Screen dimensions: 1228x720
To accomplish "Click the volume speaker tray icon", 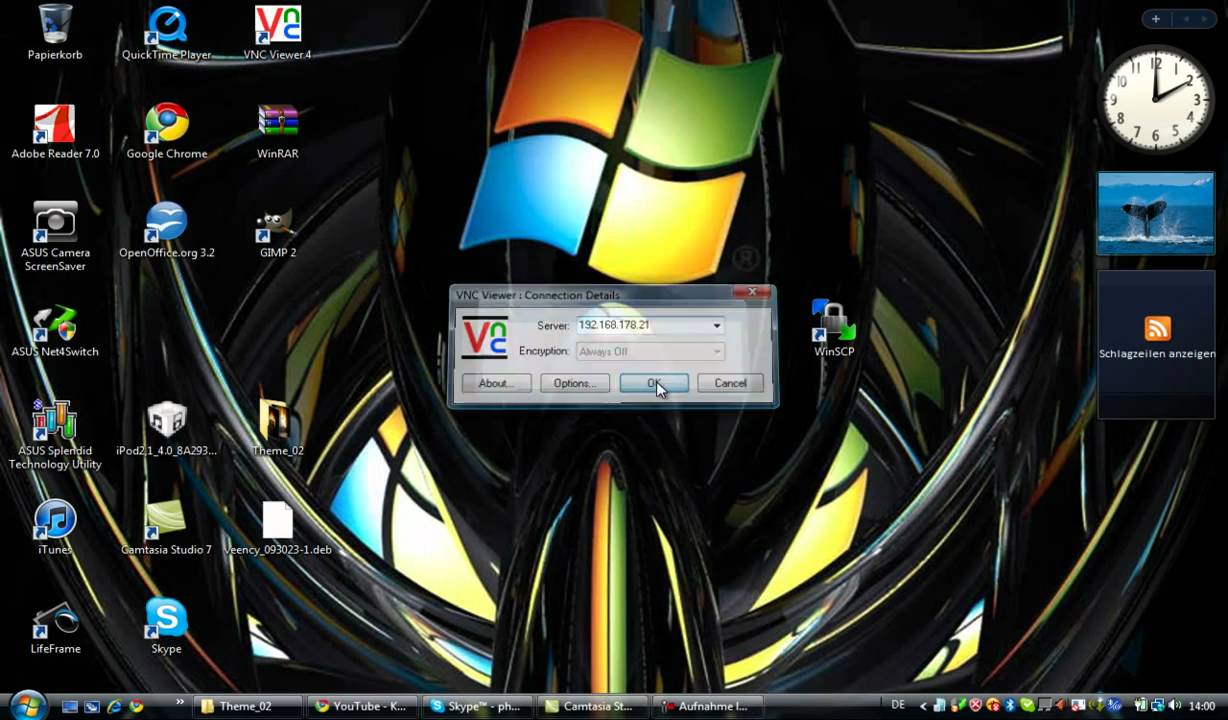I will [x=1173, y=705].
